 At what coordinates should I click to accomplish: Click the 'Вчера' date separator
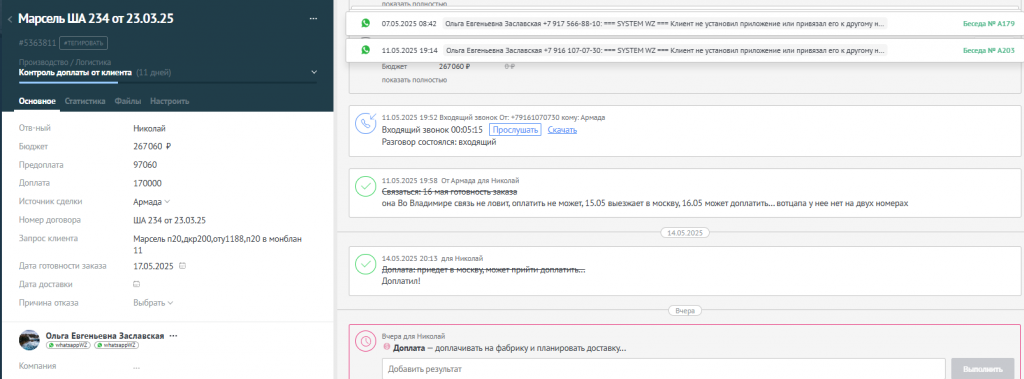[x=684, y=311]
